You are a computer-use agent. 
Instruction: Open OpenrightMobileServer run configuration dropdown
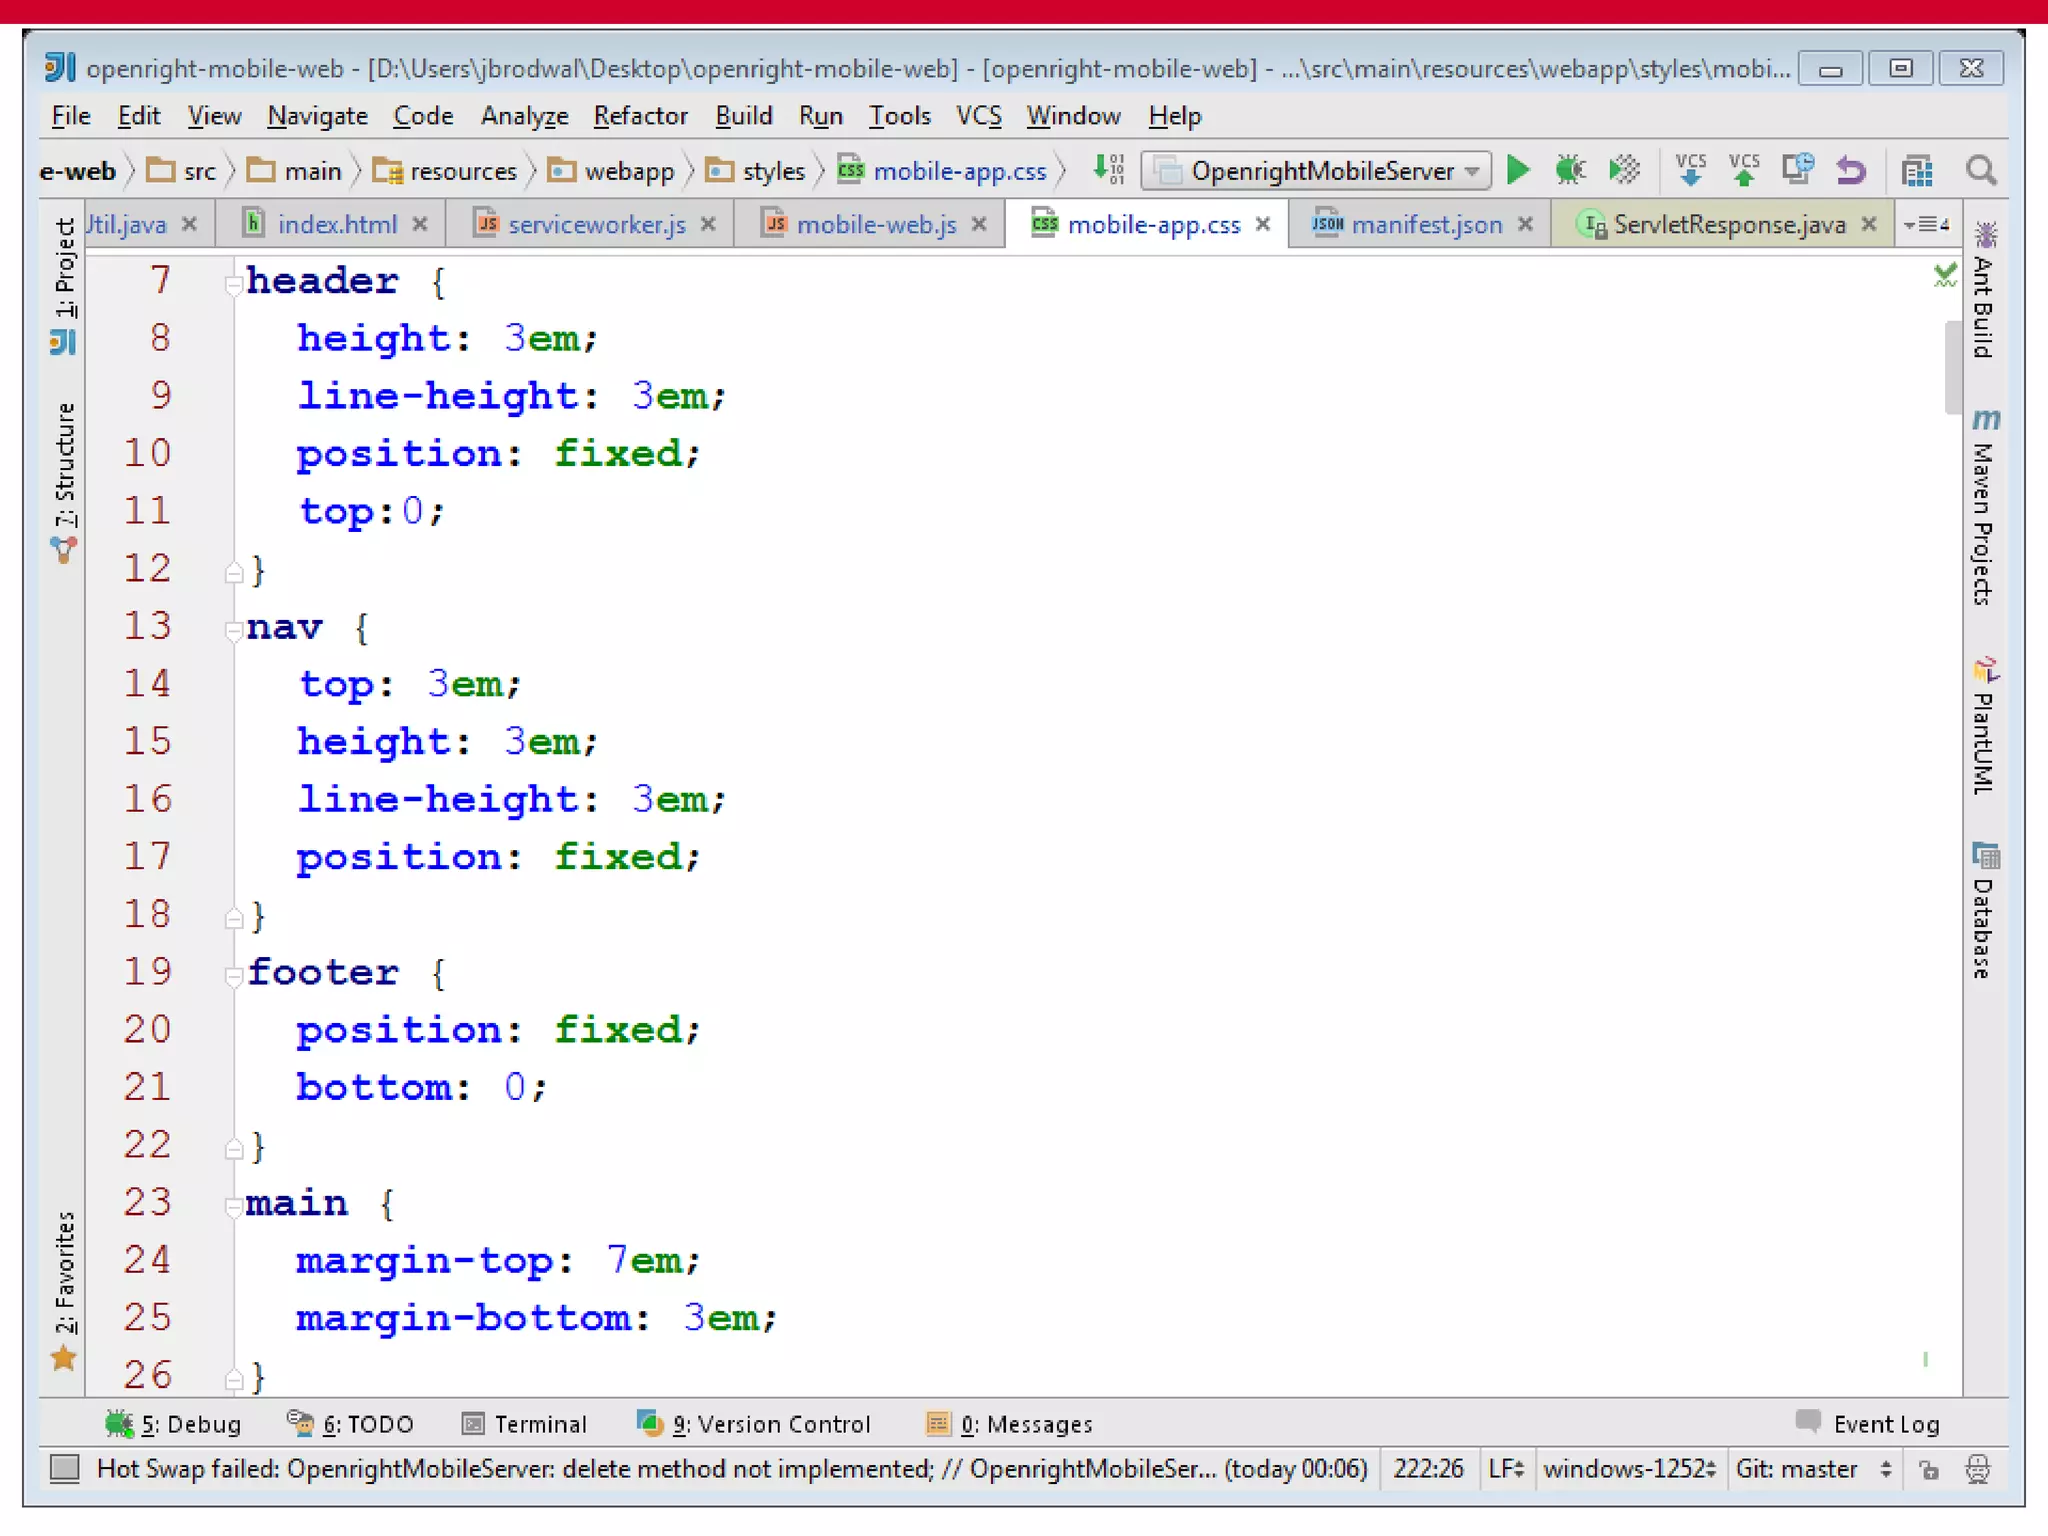(x=1316, y=170)
